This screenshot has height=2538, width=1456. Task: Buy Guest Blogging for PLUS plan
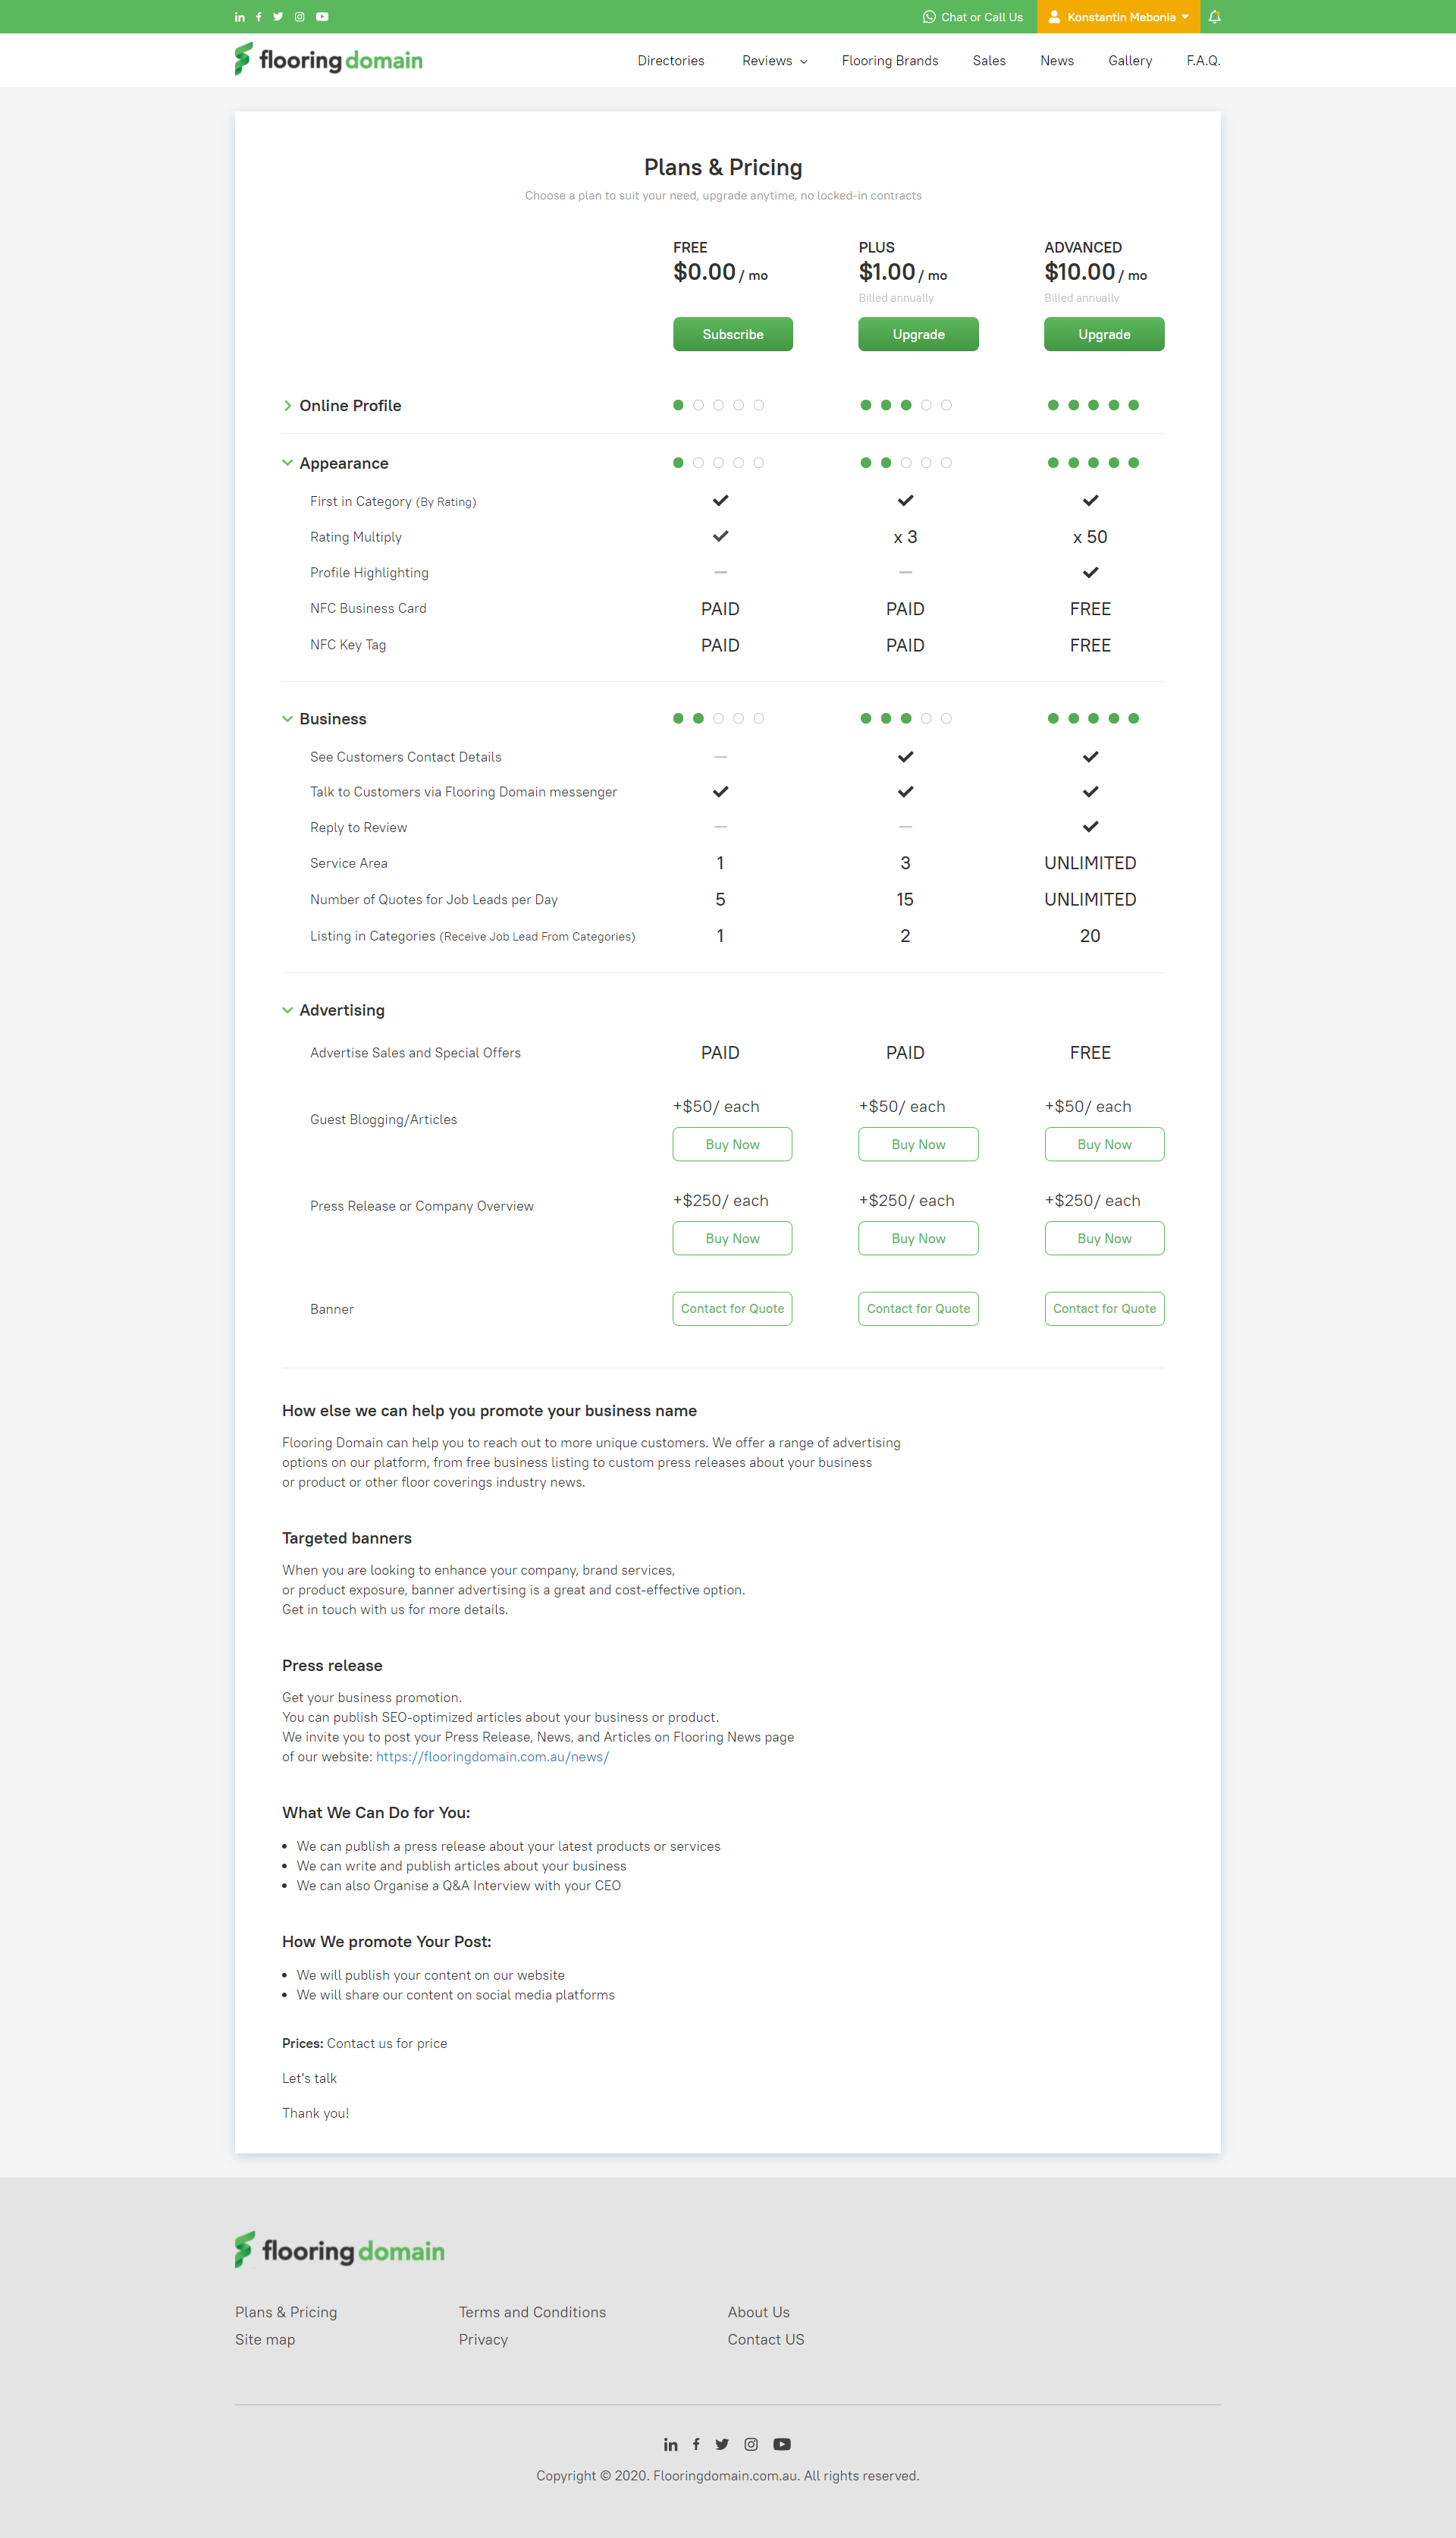(x=918, y=1144)
